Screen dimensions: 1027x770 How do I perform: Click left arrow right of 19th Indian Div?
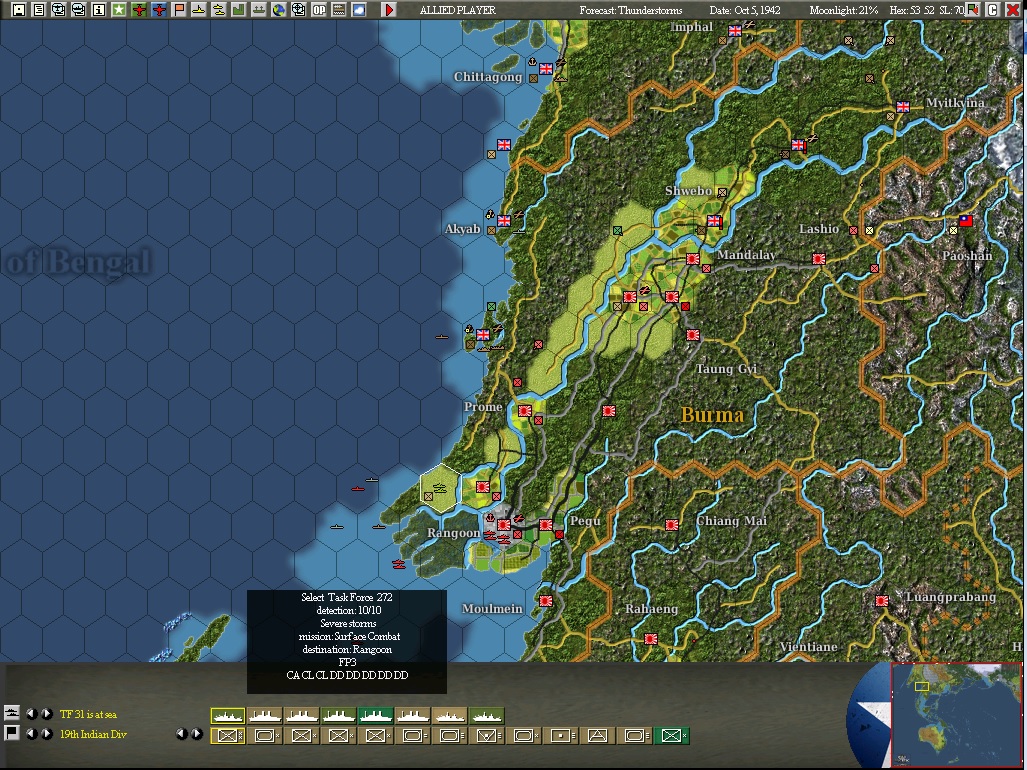(182, 734)
